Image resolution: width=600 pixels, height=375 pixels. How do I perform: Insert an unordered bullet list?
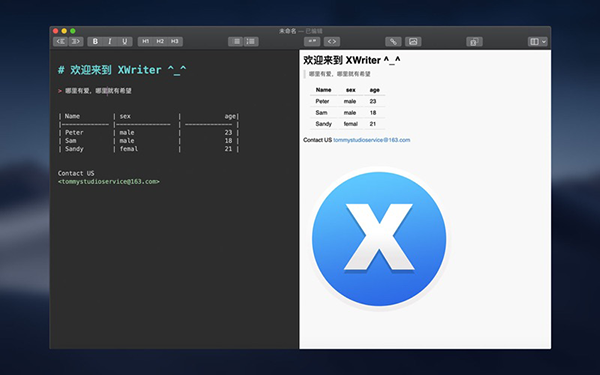(236, 41)
